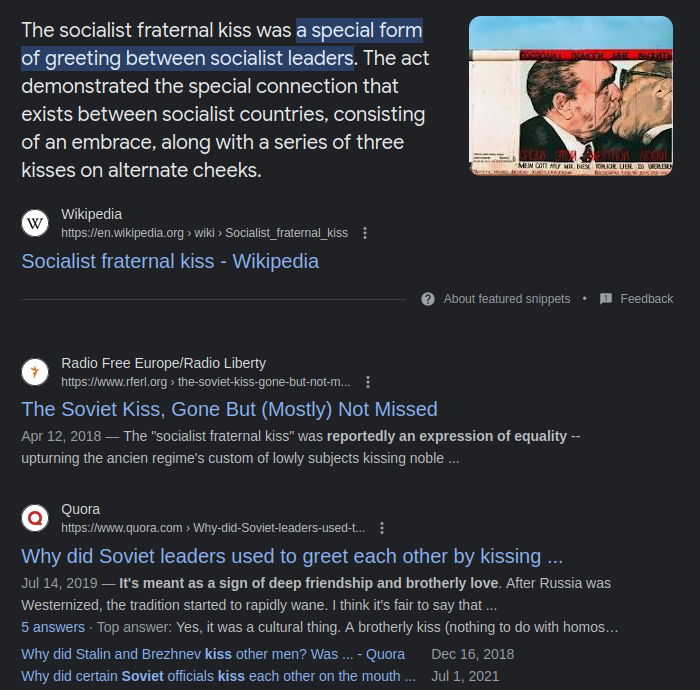Click the Feedback text link
Screen dimensions: 700x690
(x=646, y=299)
